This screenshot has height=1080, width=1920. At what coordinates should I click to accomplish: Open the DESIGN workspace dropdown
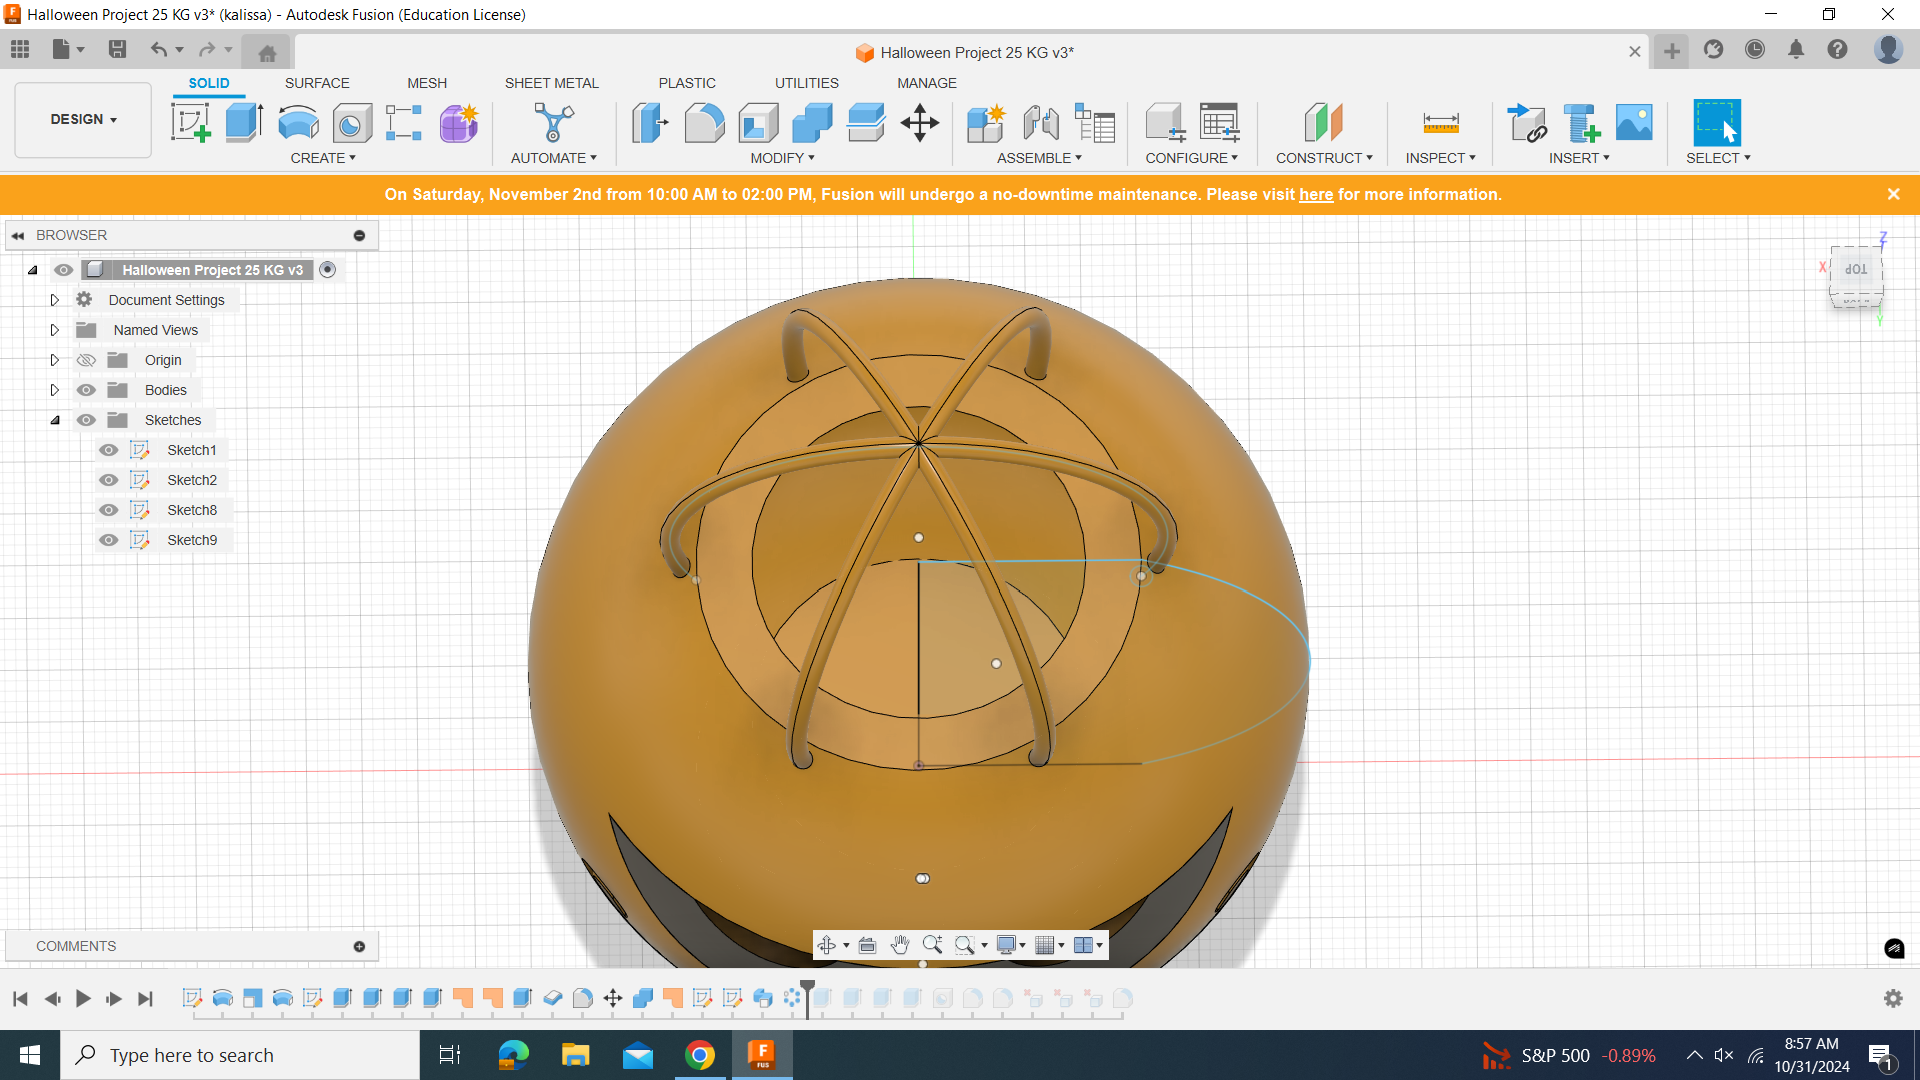(x=83, y=119)
